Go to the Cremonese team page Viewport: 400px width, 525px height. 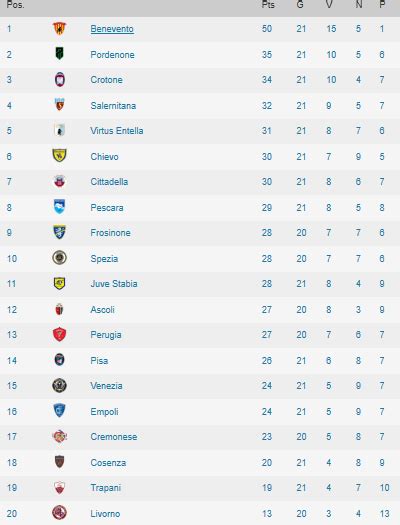114,437
